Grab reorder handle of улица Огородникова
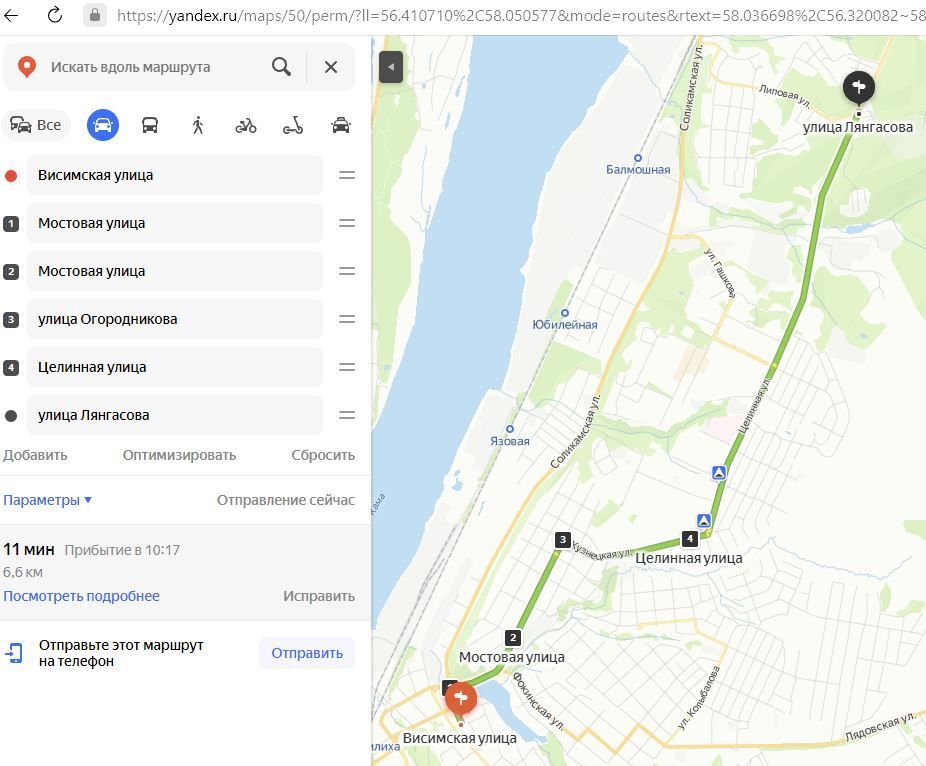This screenshot has width=926, height=766. [347, 320]
